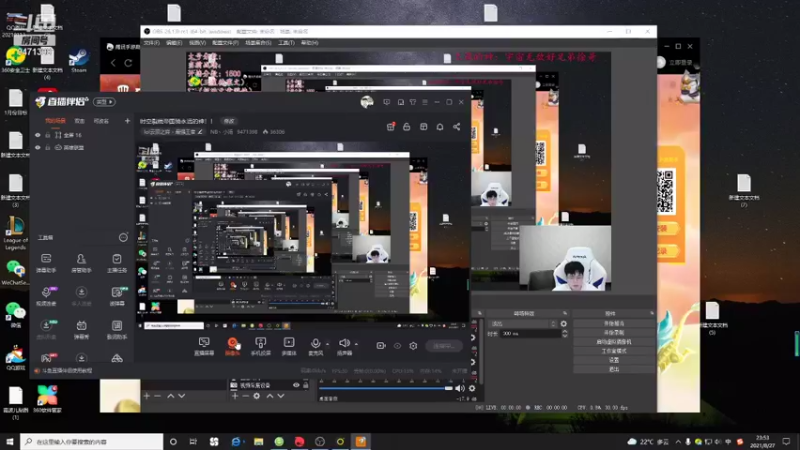Click the refresh arrow in the Tencent window behind
This screenshot has width=800, height=450.
[128, 63]
